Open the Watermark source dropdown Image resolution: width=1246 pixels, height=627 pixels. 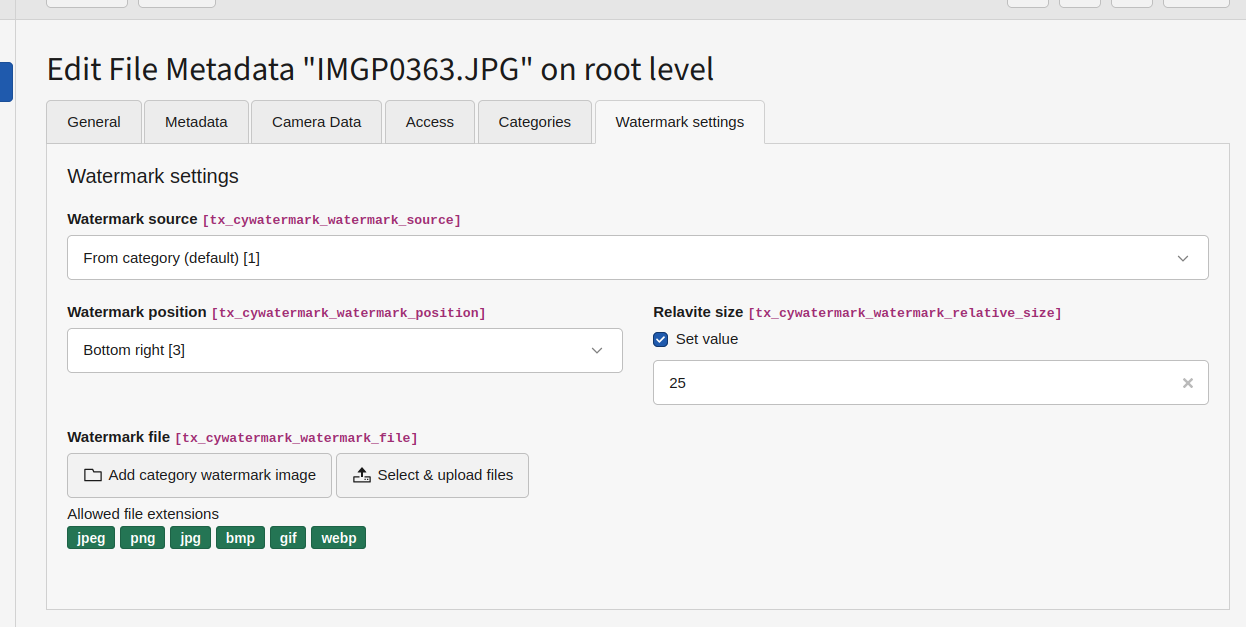tap(637, 258)
